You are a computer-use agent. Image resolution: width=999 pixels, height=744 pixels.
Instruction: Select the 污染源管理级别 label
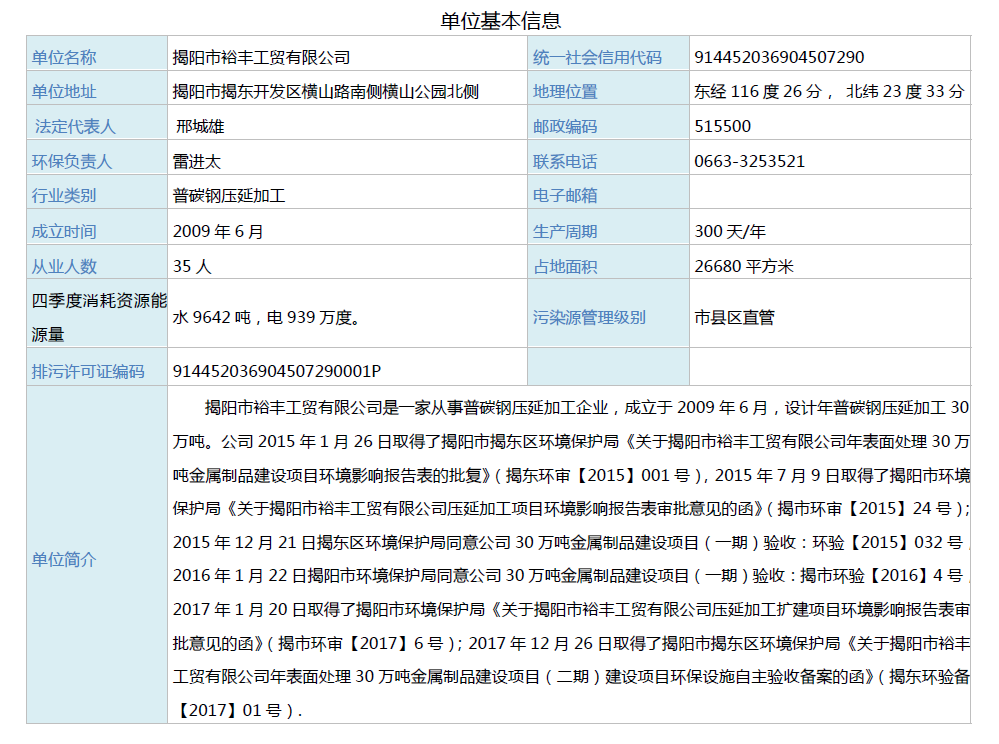click(x=589, y=317)
